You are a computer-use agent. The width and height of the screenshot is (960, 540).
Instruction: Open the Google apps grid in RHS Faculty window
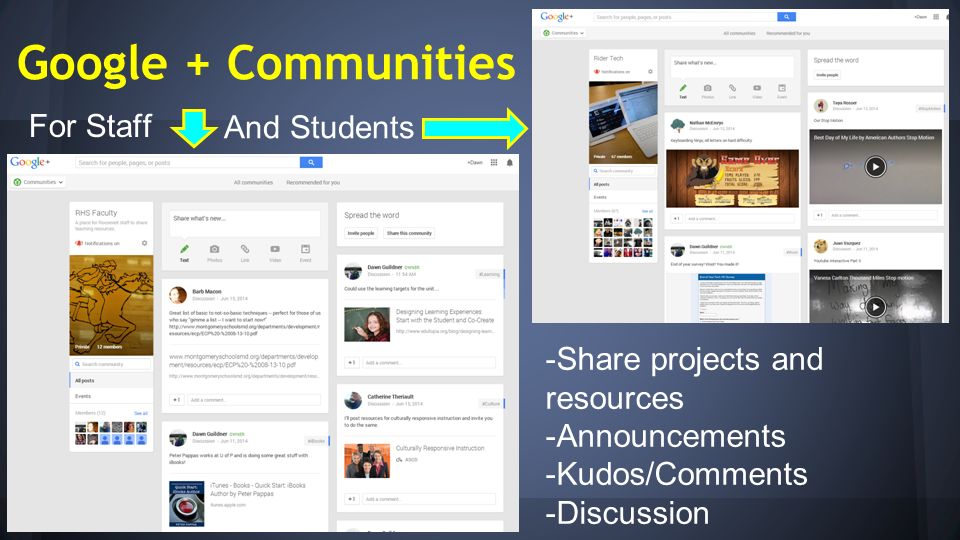click(494, 162)
